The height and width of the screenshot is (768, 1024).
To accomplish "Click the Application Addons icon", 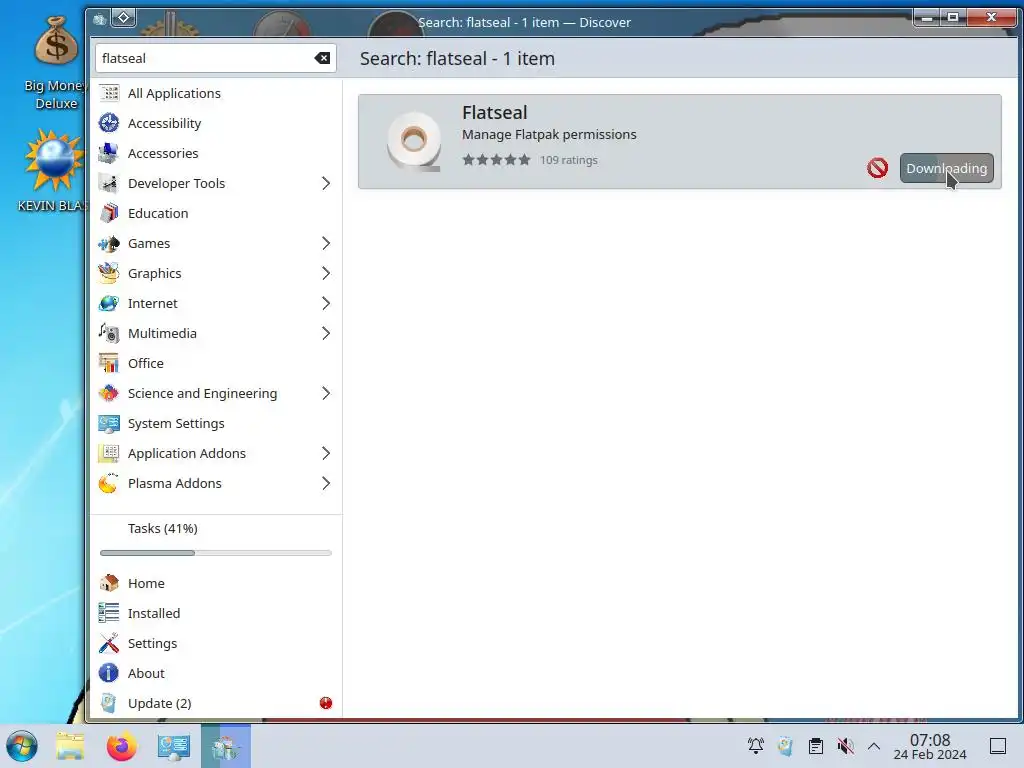I will 109,454.
